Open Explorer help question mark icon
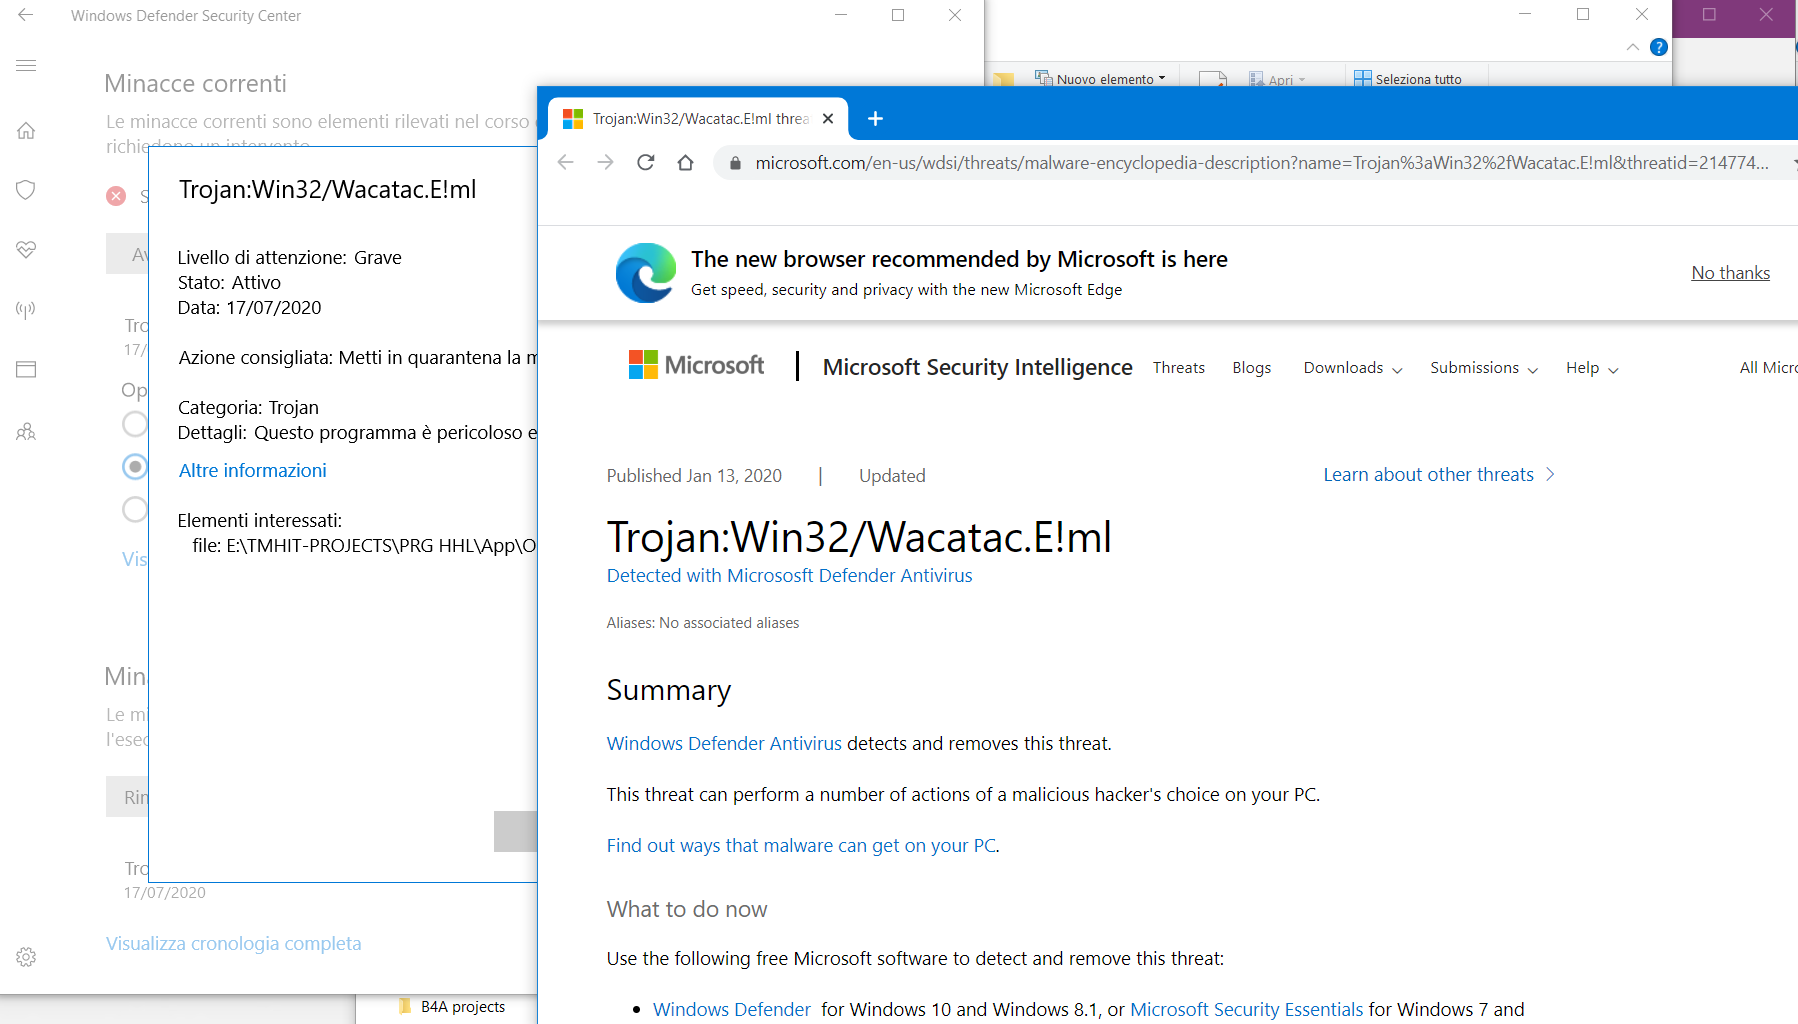Viewport: 1798px width, 1024px height. point(1659,47)
